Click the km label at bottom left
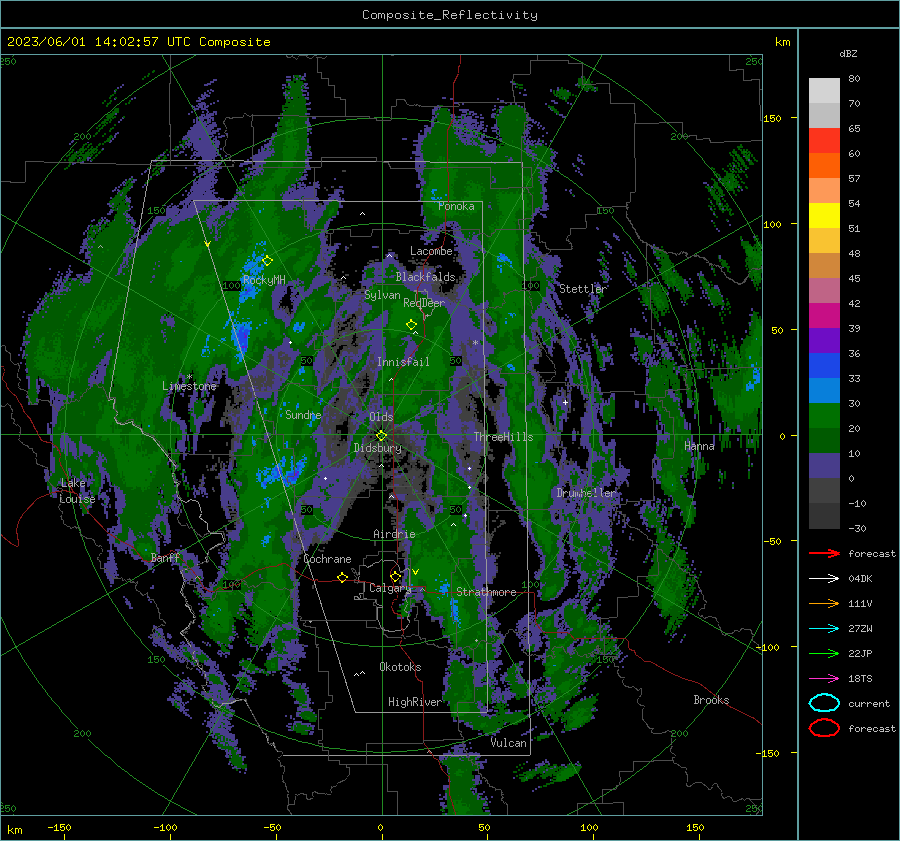 (14, 830)
